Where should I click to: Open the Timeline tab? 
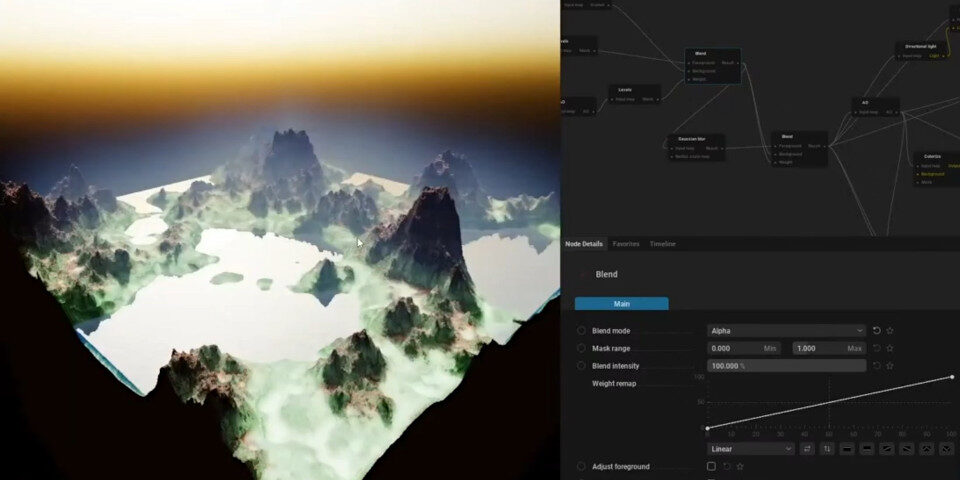[662, 244]
